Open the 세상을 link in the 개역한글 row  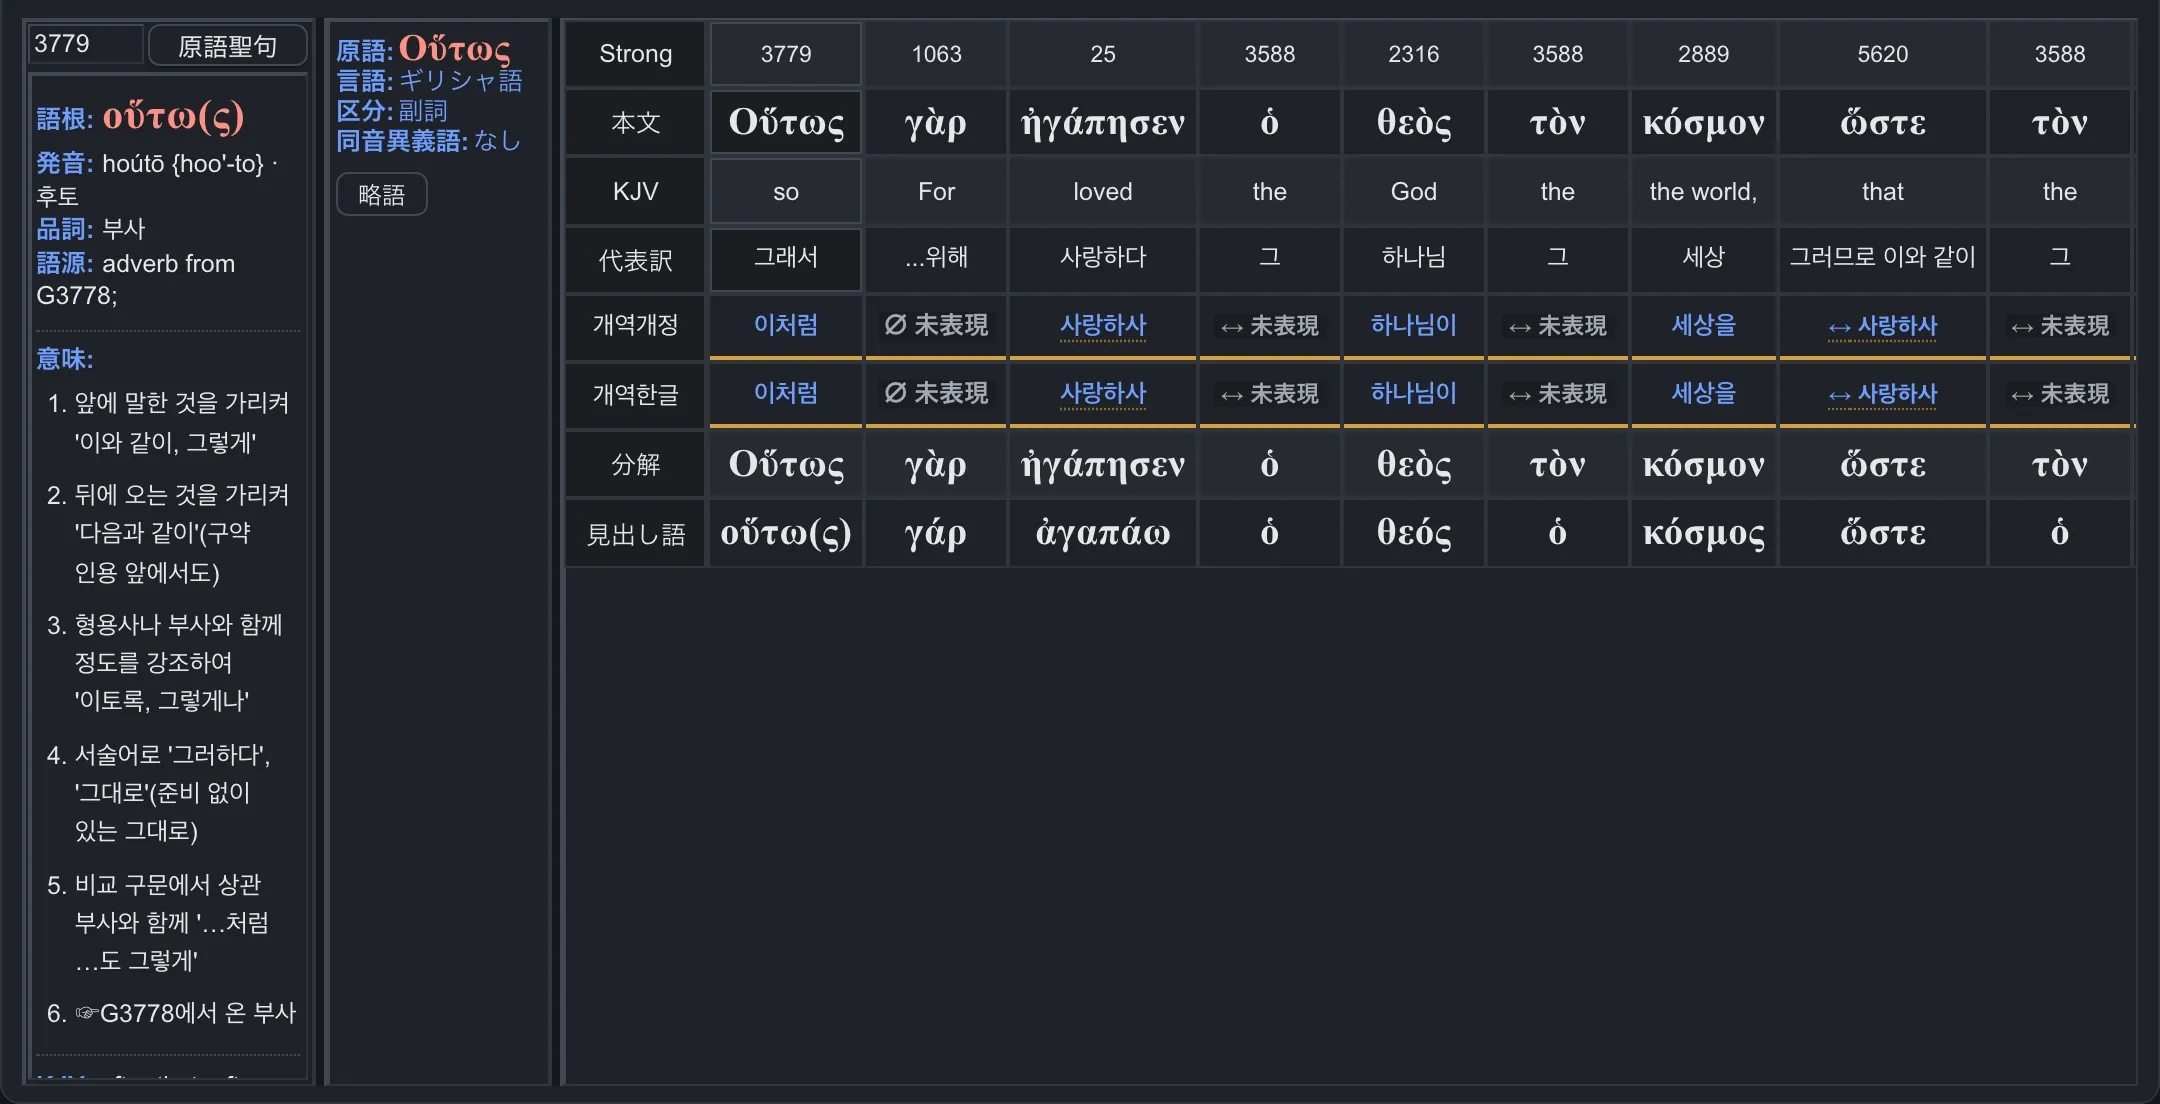[1704, 393]
